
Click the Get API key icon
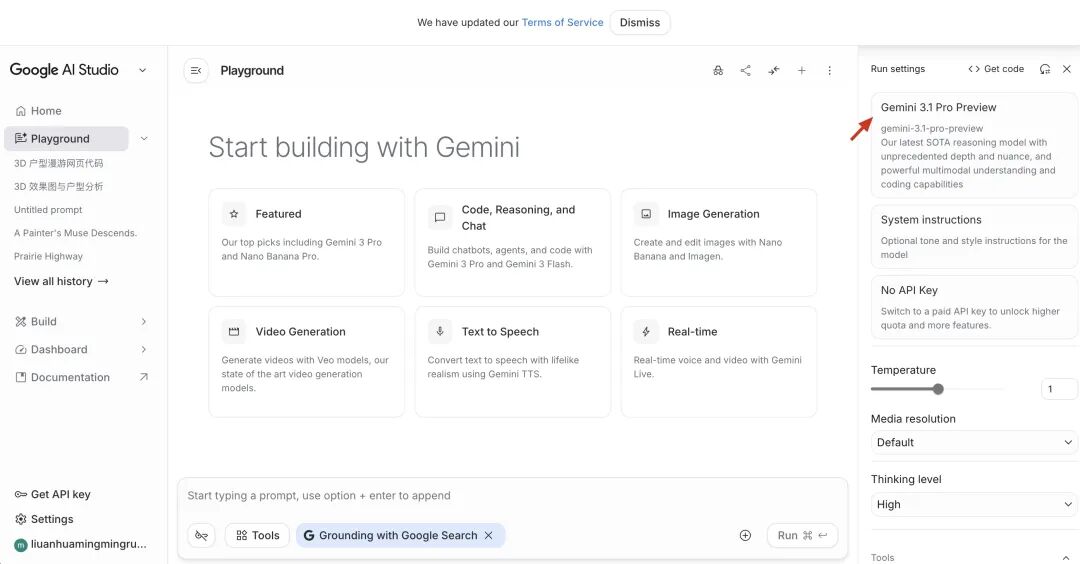click(21, 494)
